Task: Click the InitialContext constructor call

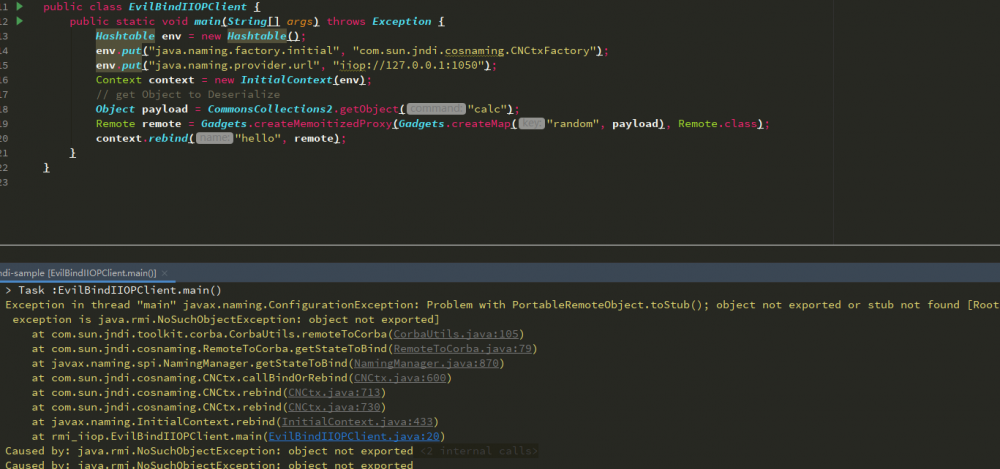Action: coord(286,80)
